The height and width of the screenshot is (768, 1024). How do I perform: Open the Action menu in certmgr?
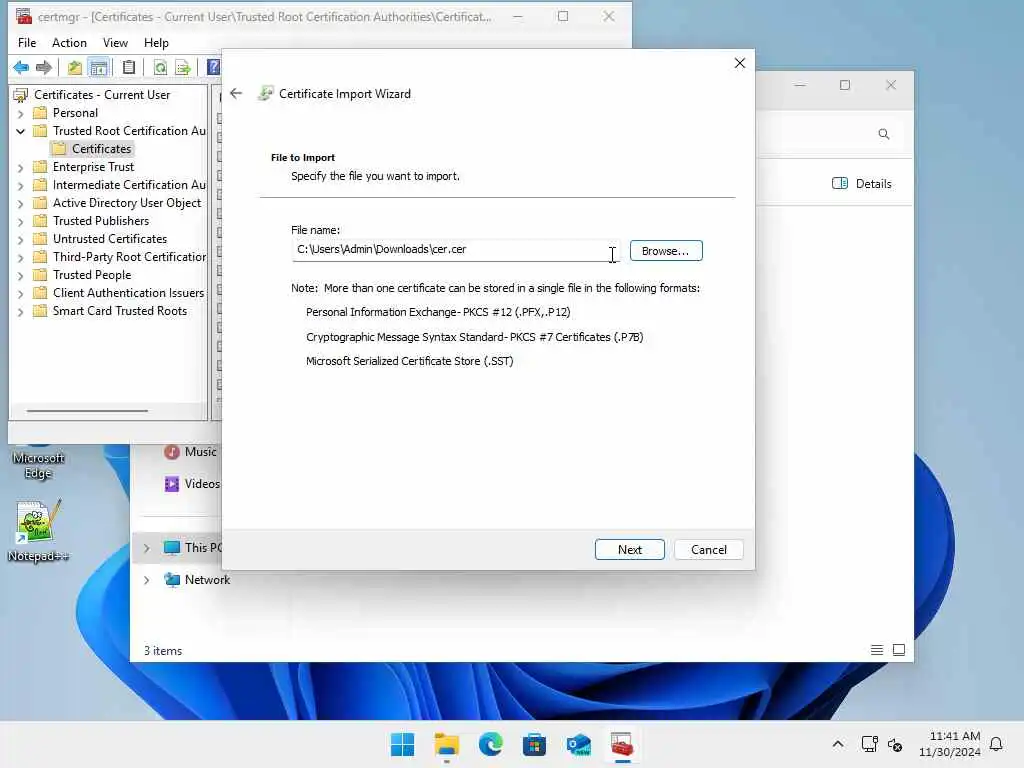69,42
